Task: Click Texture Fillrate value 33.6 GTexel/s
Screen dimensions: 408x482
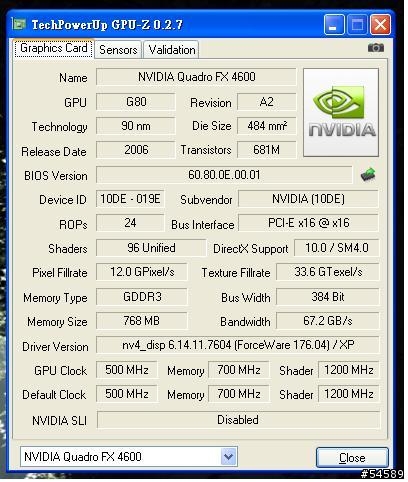Action: click(328, 272)
